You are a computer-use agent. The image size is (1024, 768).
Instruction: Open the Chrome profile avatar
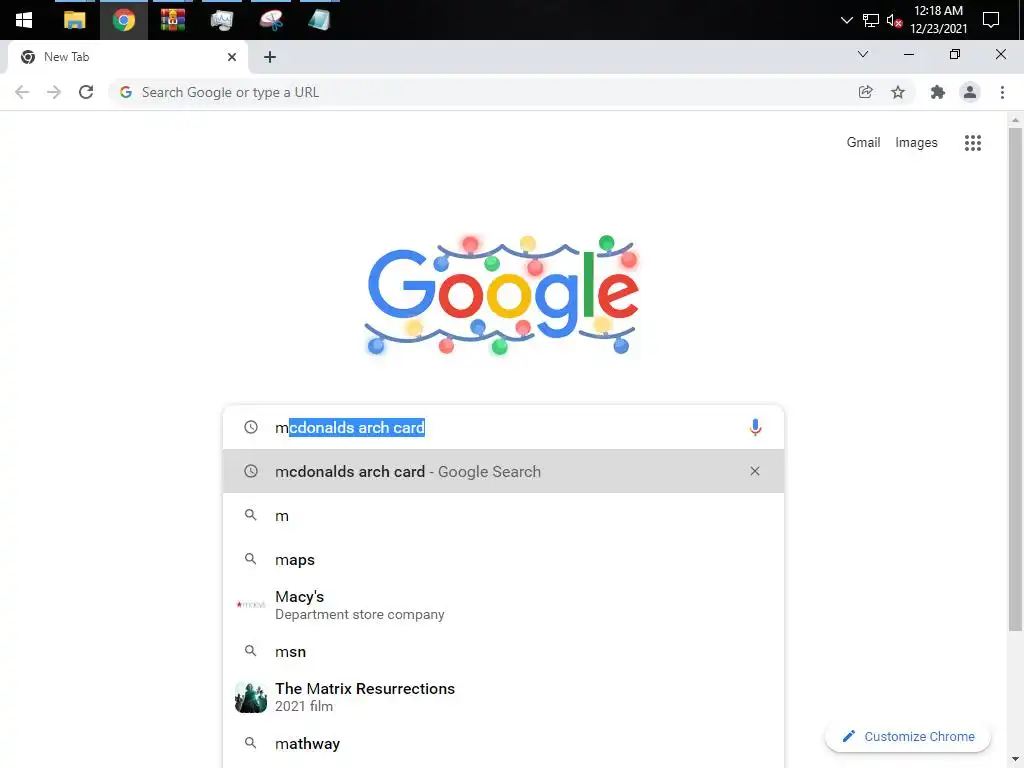point(970,92)
